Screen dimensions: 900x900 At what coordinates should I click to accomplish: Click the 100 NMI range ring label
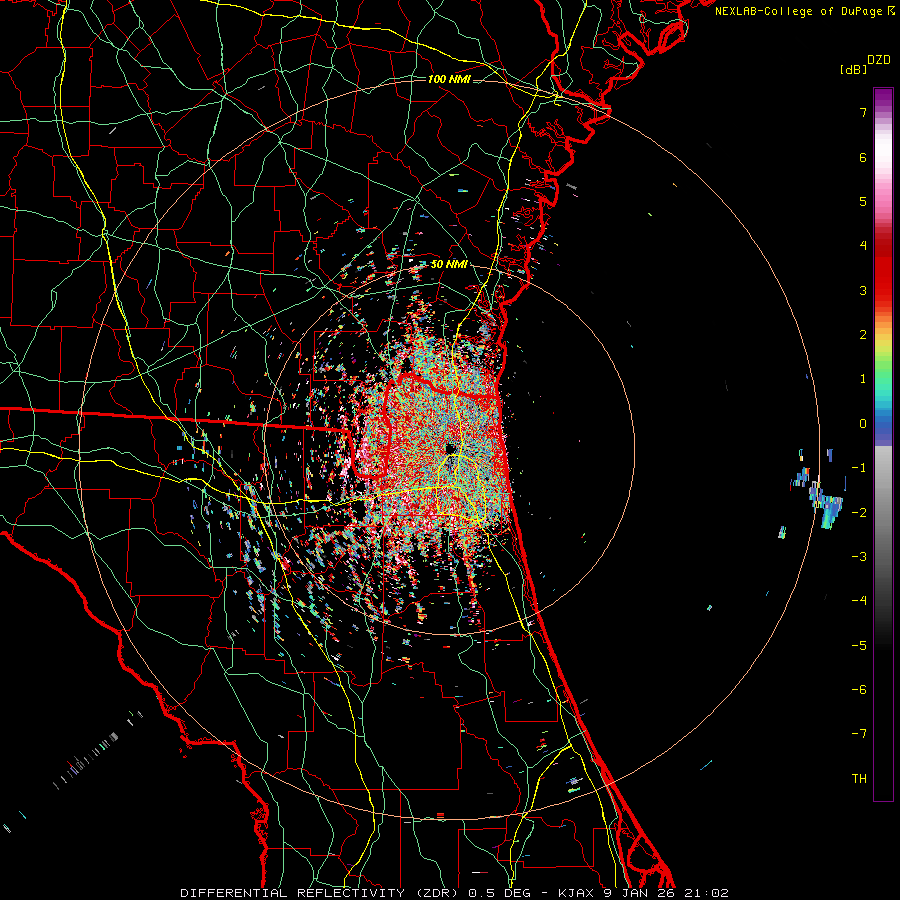[x=449, y=79]
